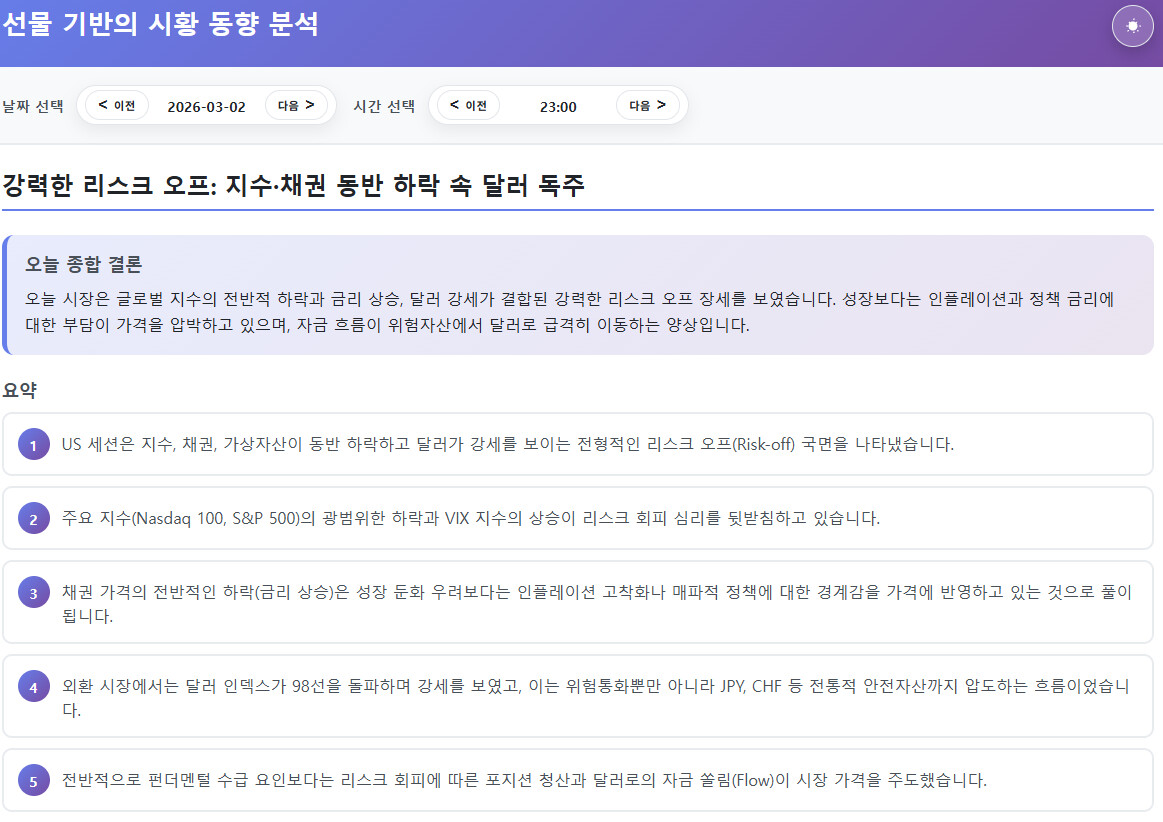The width and height of the screenshot is (1163, 822).
Task: Click the date value 2026-03-02
Action: click(x=206, y=107)
